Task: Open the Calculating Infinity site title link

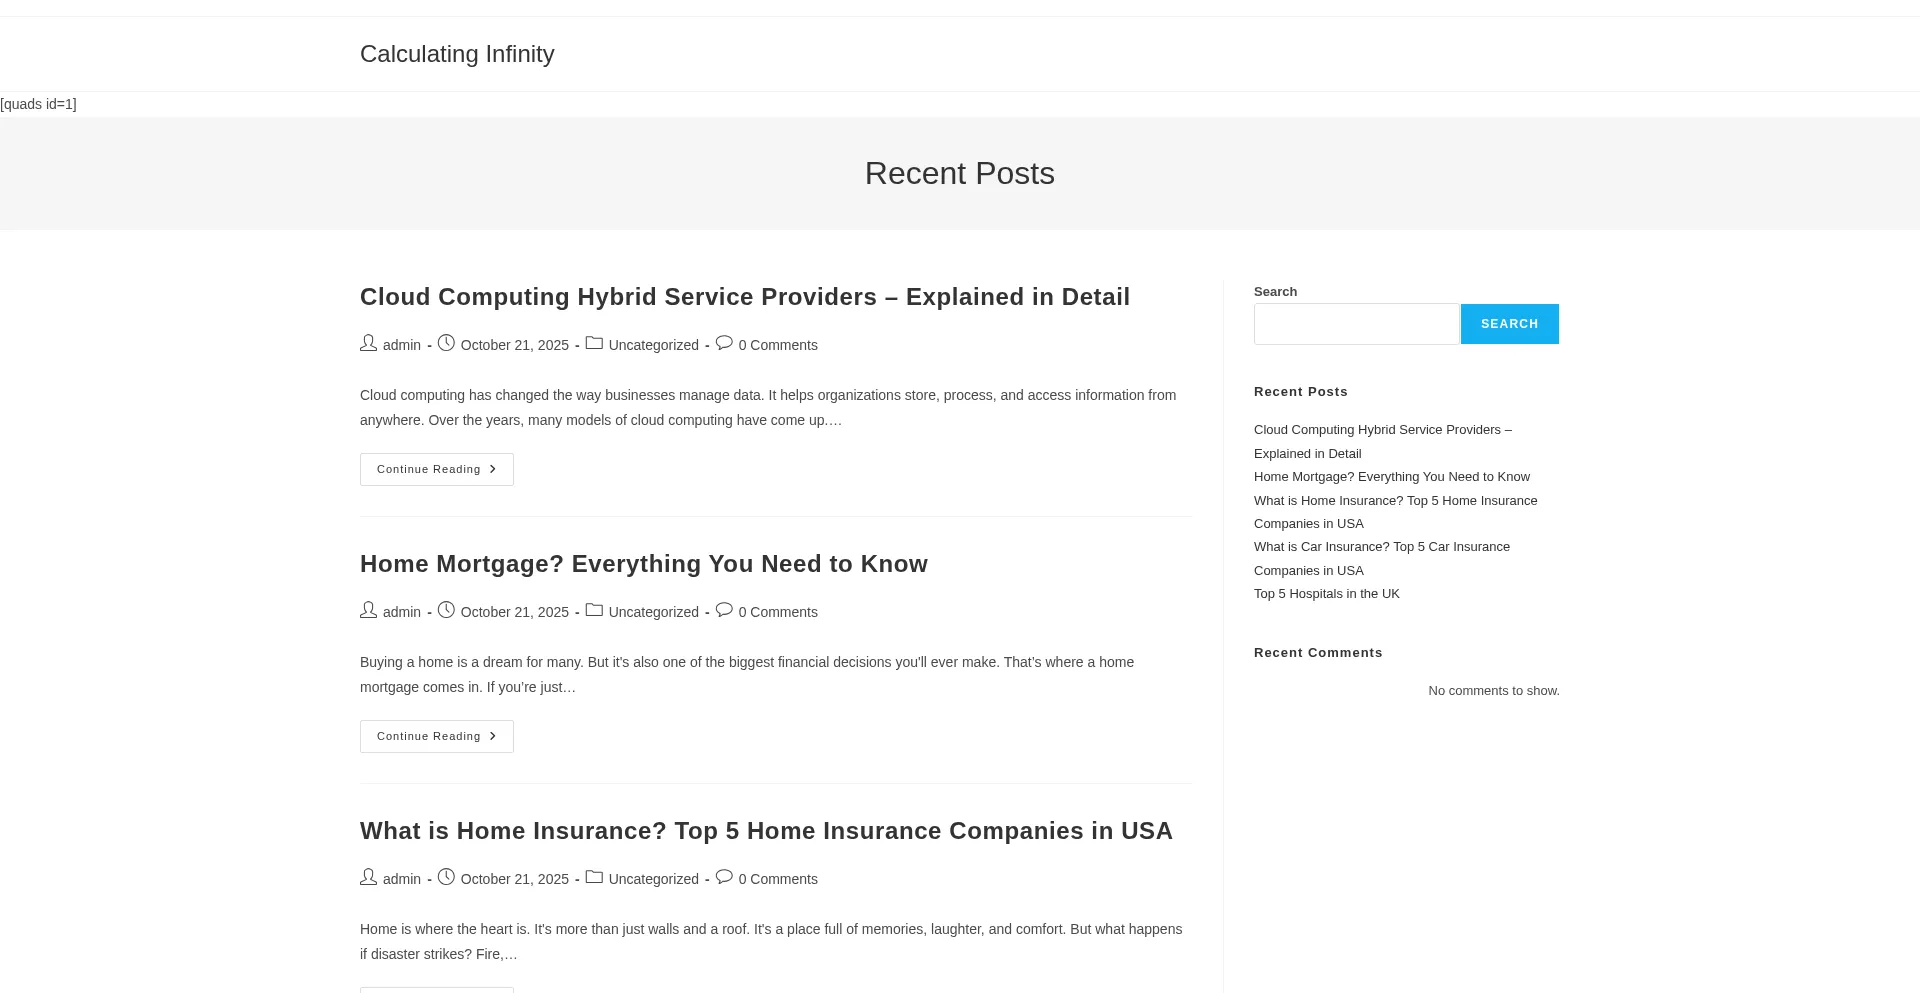Action: (x=457, y=54)
